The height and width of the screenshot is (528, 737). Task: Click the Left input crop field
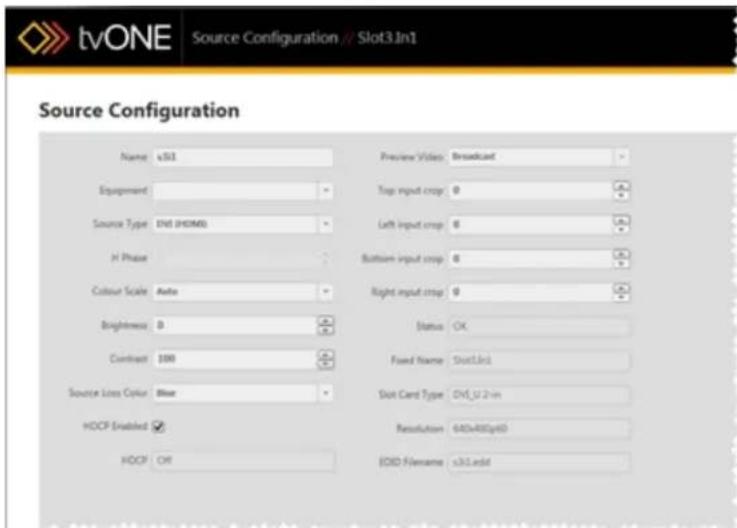(531, 225)
